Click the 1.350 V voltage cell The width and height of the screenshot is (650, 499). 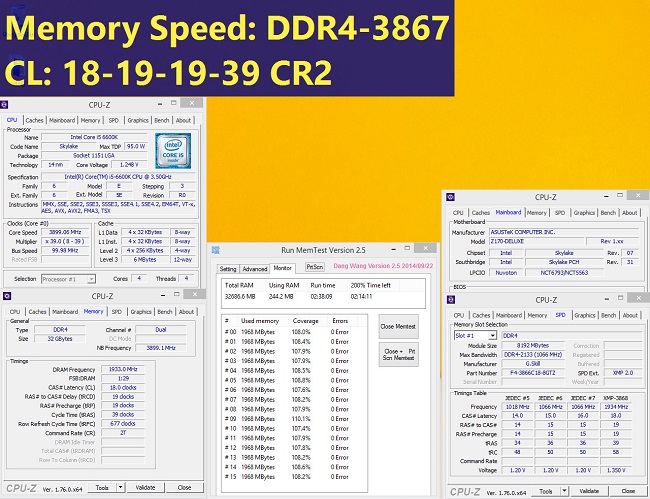[616, 470]
